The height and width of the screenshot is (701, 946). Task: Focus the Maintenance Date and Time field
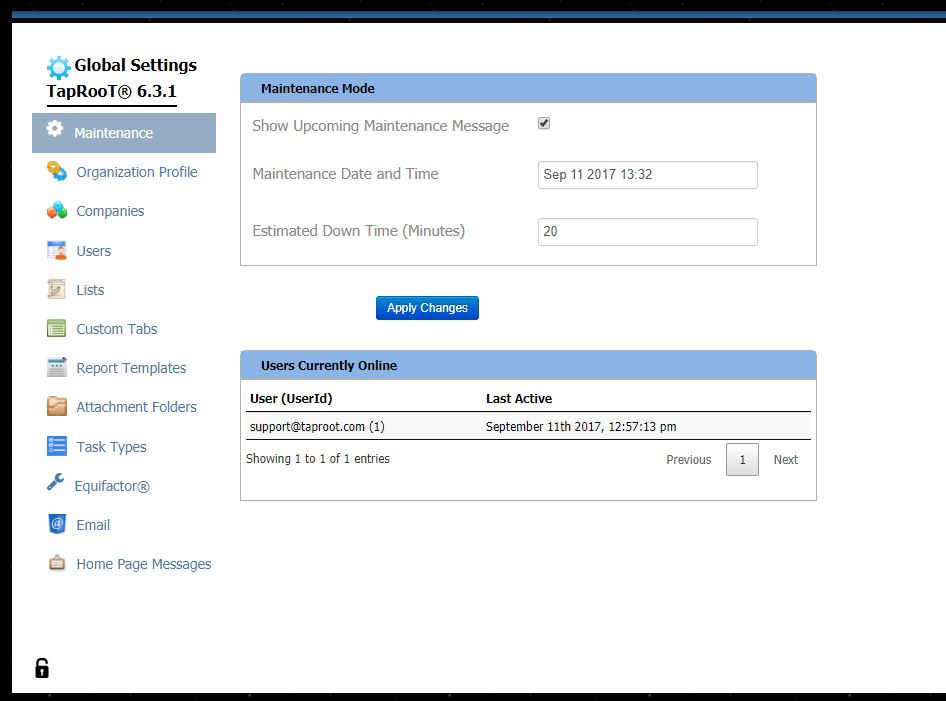pyautogui.click(x=647, y=175)
